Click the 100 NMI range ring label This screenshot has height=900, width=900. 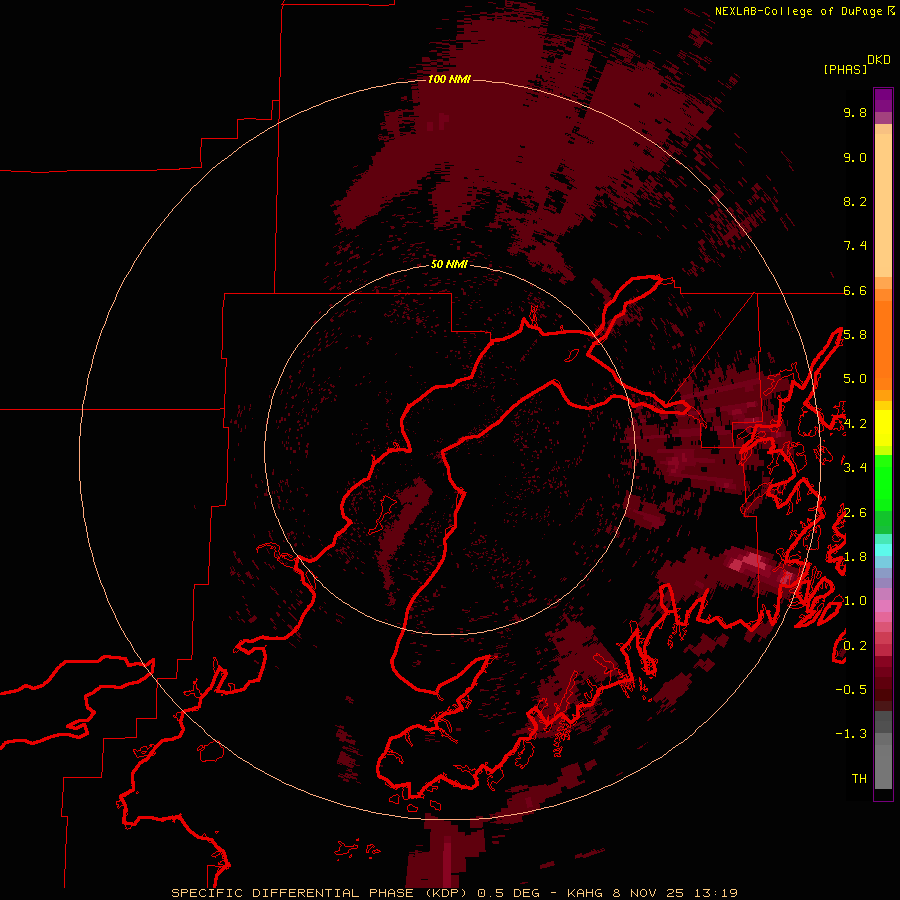[449, 79]
